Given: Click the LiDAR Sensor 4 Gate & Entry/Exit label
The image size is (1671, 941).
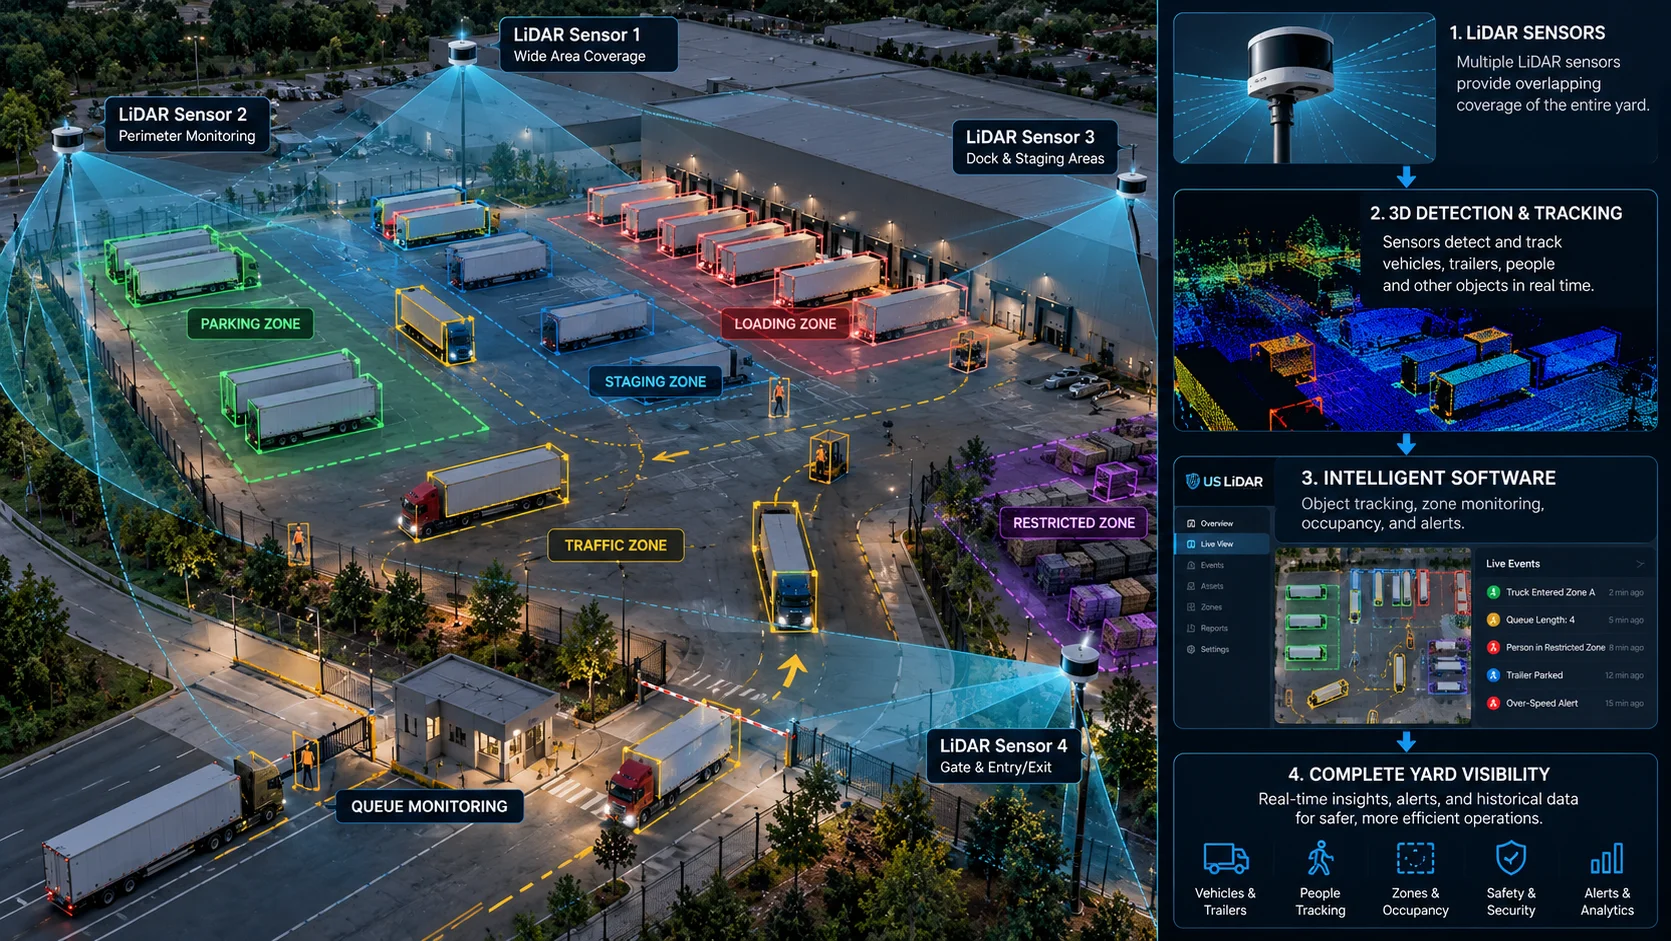Looking at the screenshot, I should tap(1003, 756).
